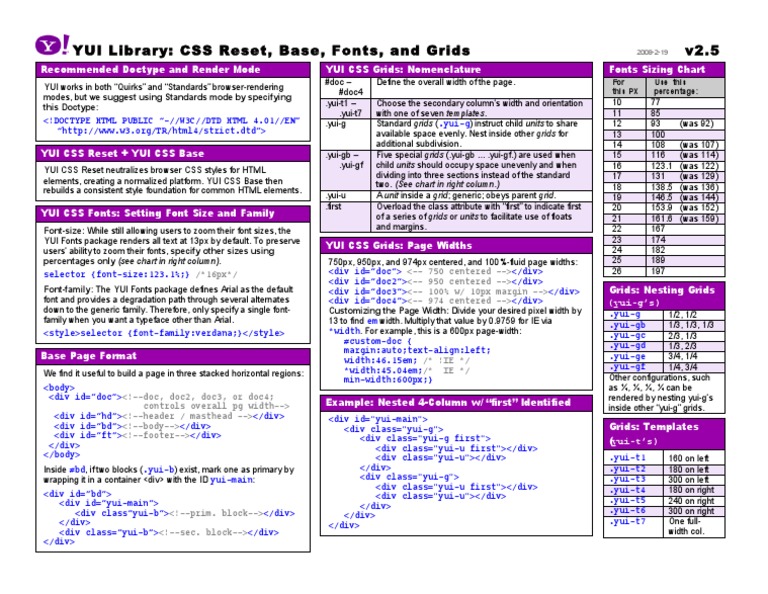Click 'YUI CSS Fonts: Setting Font Size and Family' heading
768x594 pixels.
(158, 214)
